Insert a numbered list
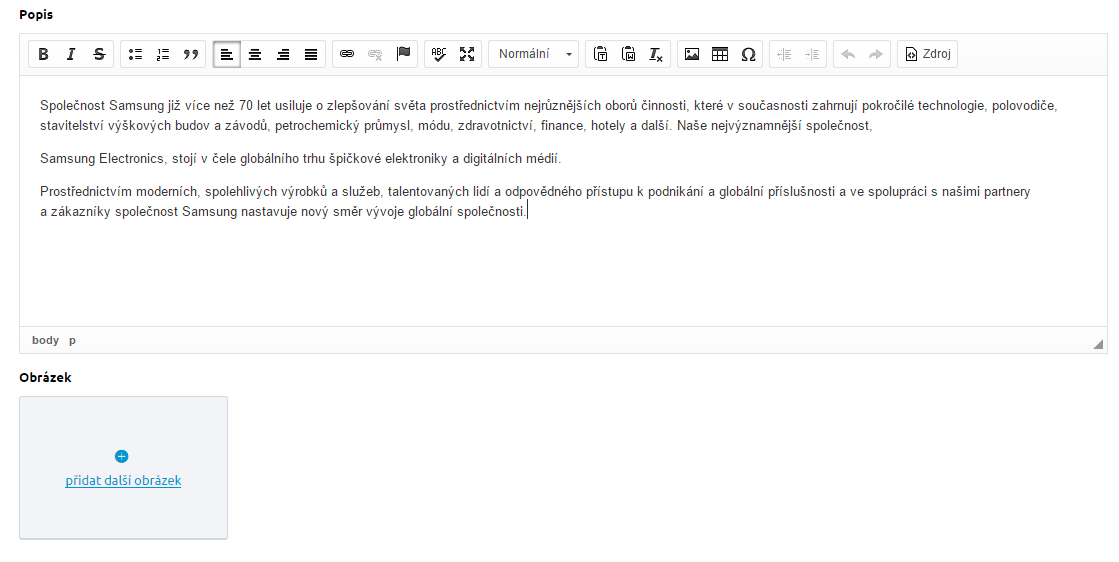 tap(163, 54)
